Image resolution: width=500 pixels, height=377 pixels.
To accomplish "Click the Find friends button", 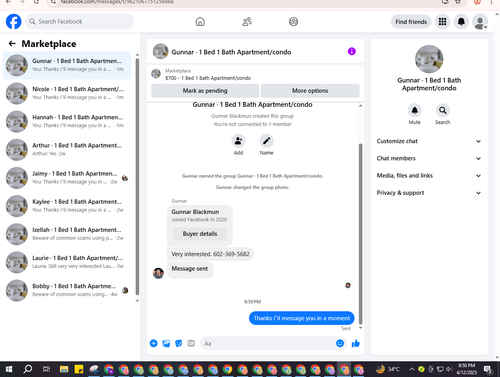I will pyautogui.click(x=411, y=22).
